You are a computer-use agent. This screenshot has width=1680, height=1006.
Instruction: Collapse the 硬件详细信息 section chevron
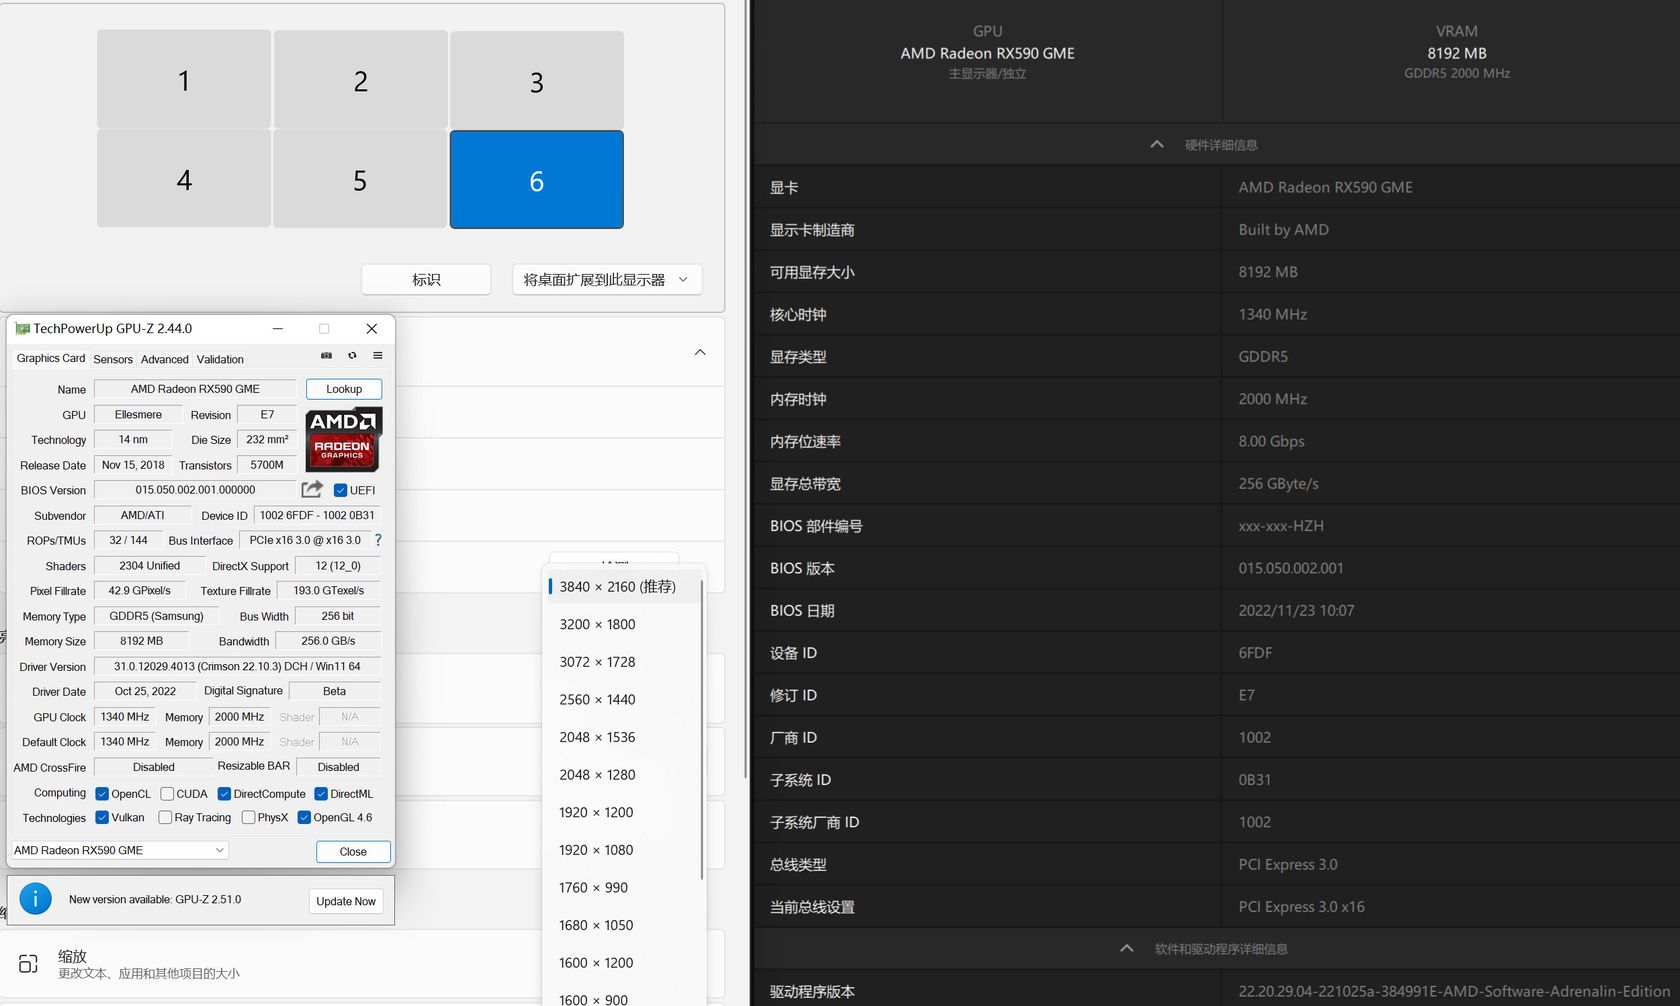tap(1157, 144)
